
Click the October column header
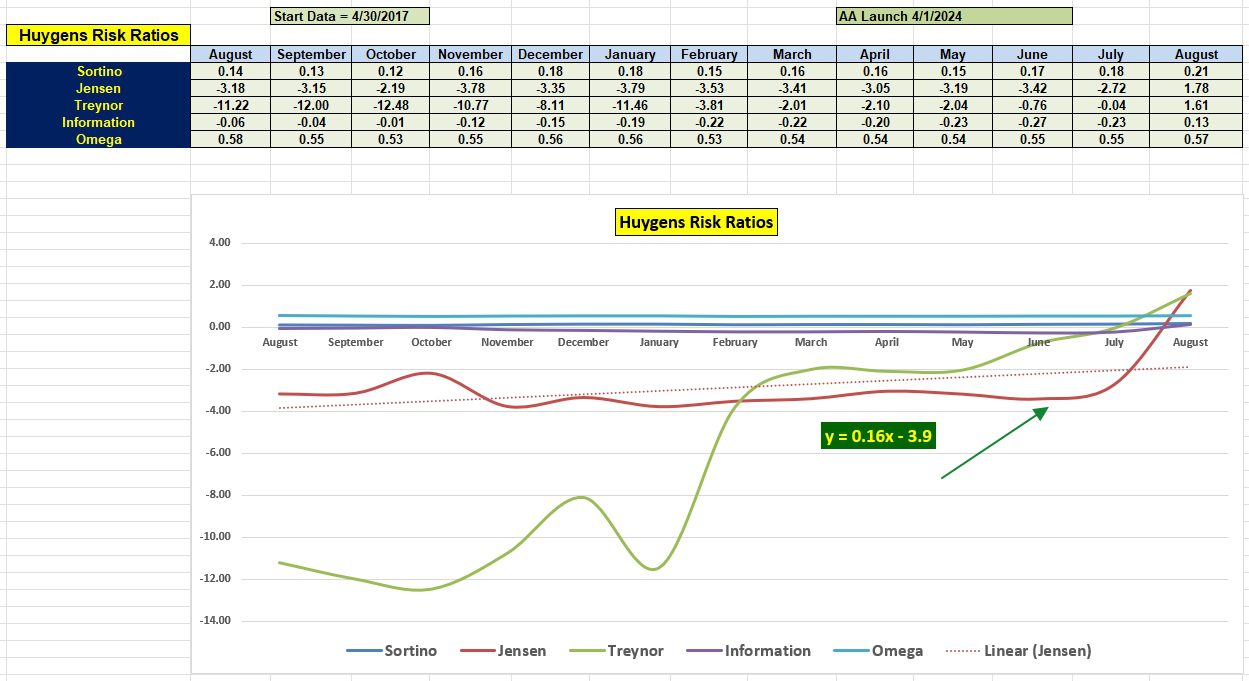click(391, 54)
